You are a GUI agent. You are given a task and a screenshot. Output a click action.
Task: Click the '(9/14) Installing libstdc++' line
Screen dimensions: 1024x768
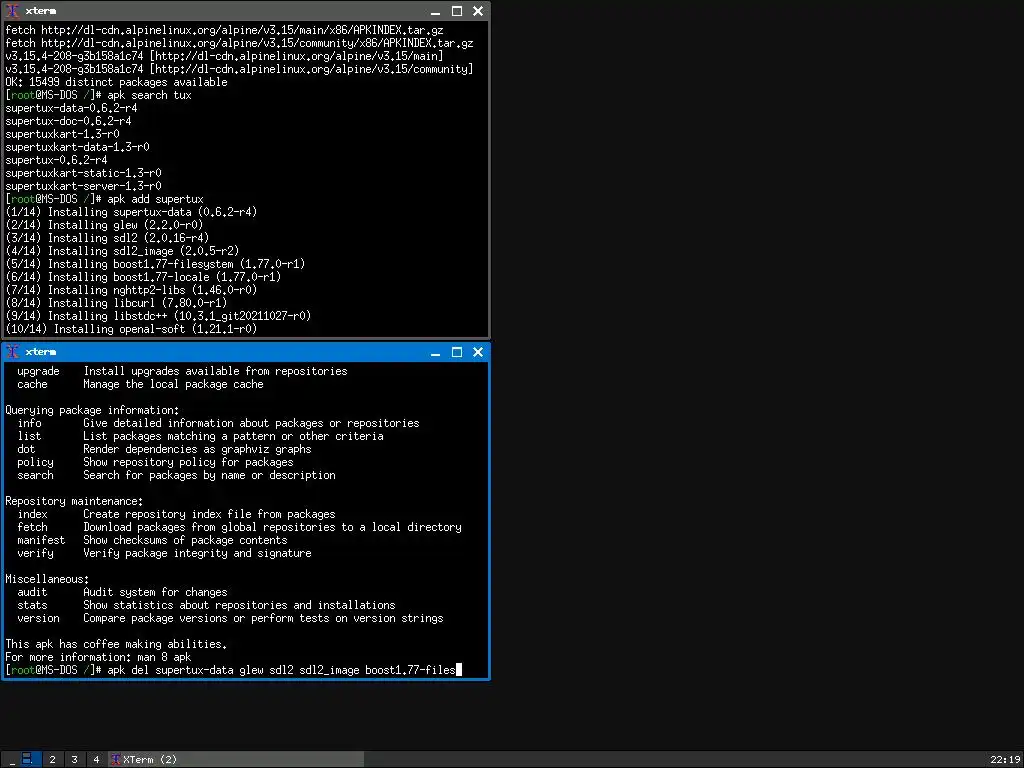(158, 316)
